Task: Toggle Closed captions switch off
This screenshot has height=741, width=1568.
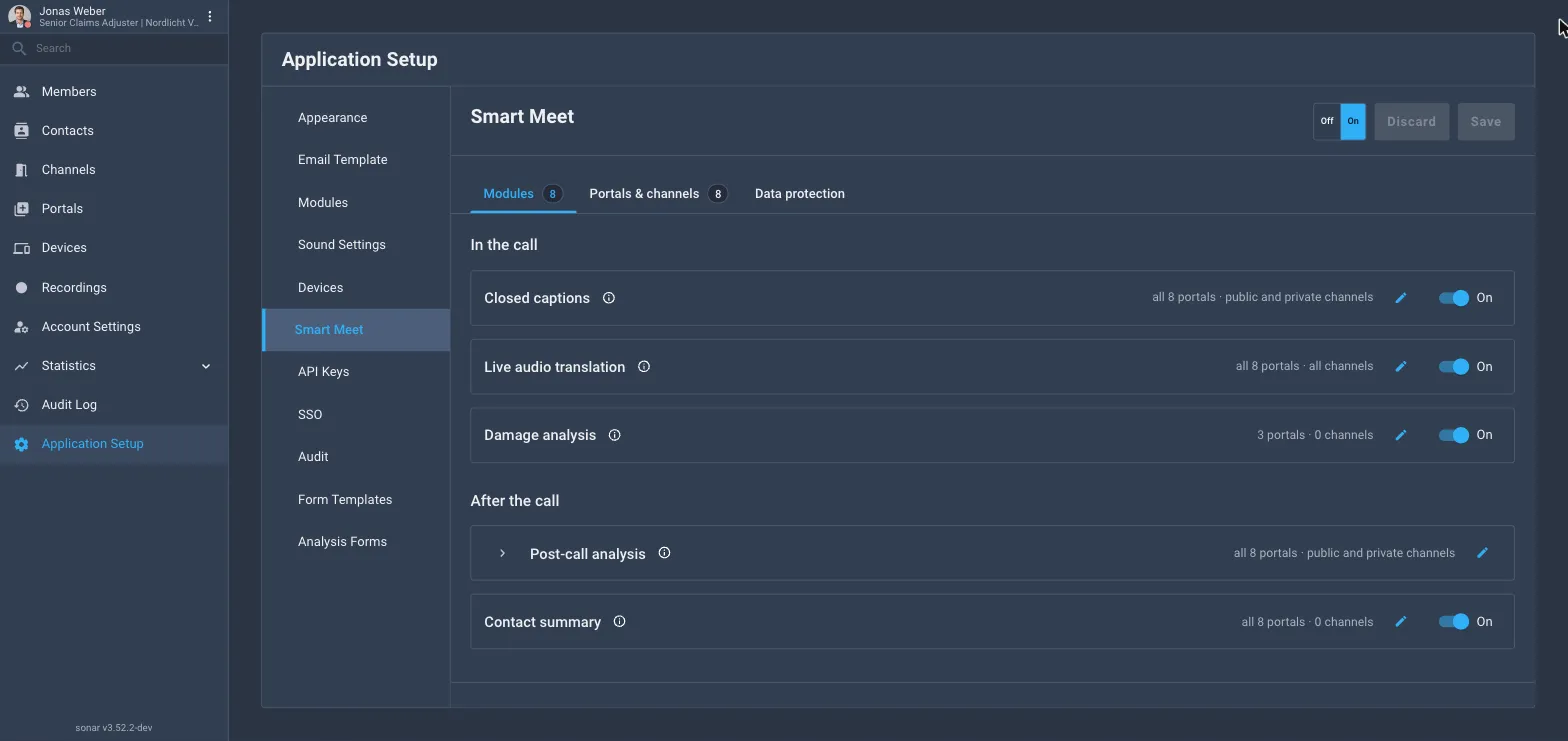Action: point(1454,298)
